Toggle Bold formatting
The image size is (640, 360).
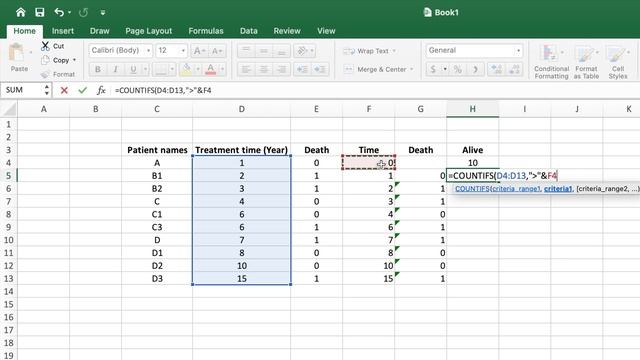[98, 69]
